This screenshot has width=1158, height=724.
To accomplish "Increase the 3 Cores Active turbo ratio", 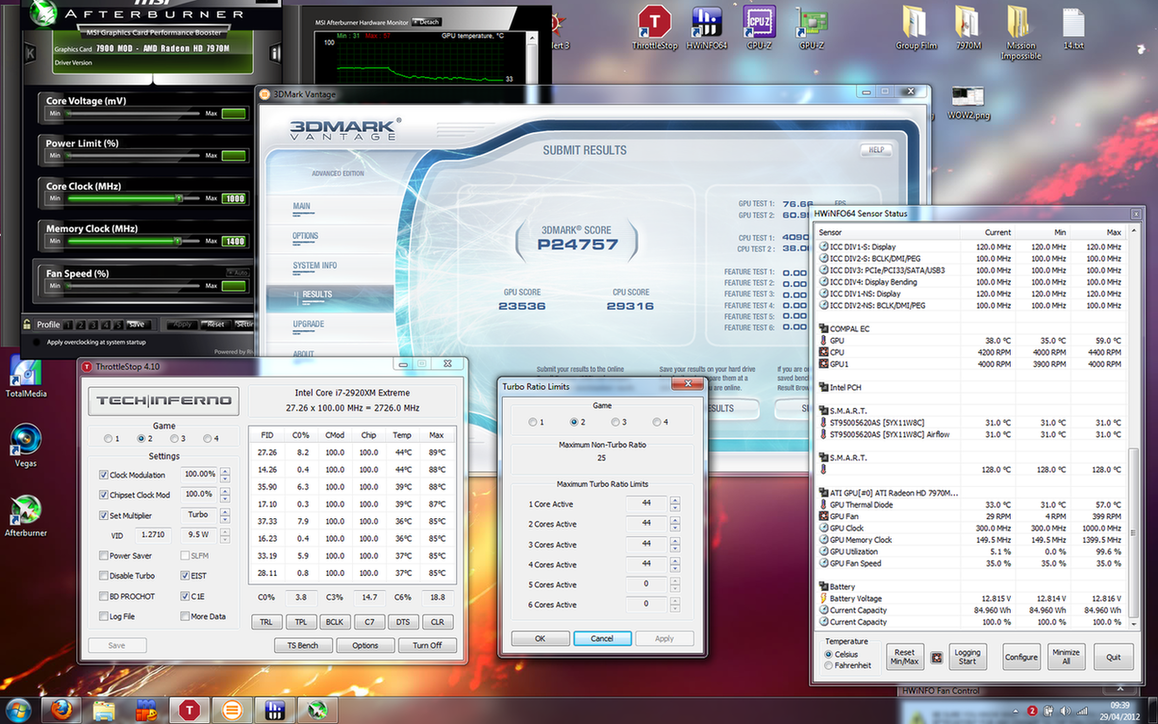I will coord(674,542).
